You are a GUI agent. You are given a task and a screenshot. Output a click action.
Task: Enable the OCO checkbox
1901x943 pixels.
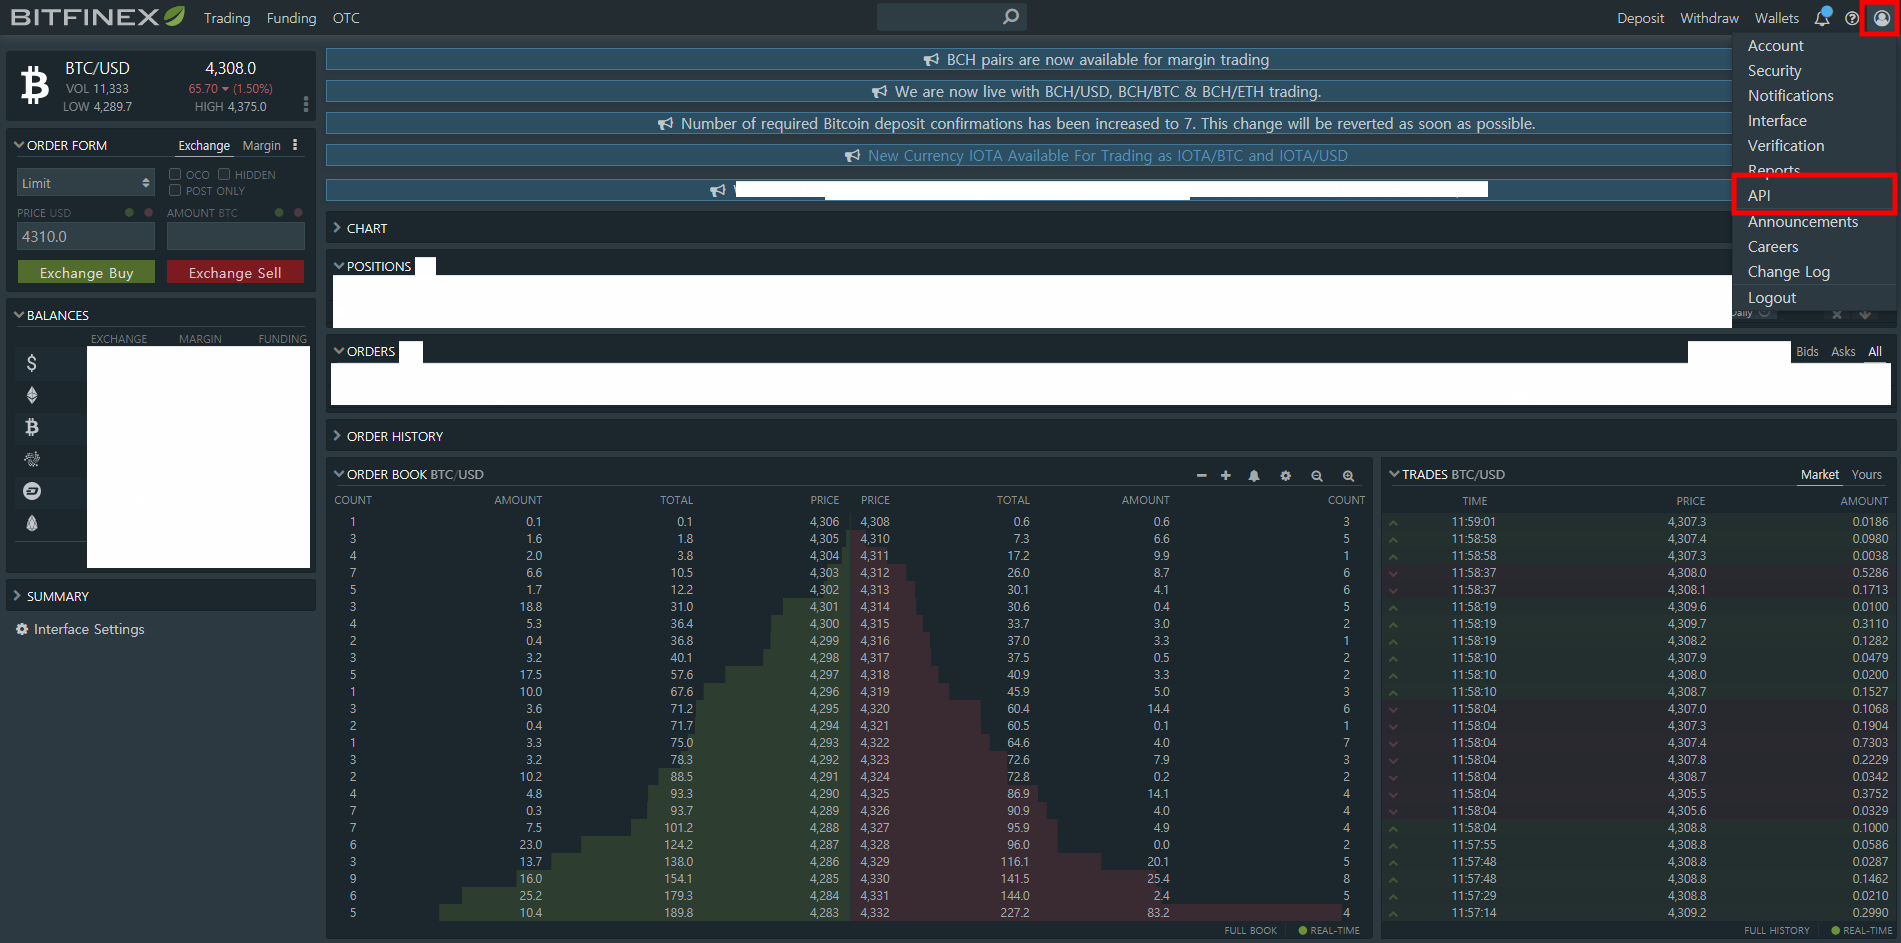[175, 174]
